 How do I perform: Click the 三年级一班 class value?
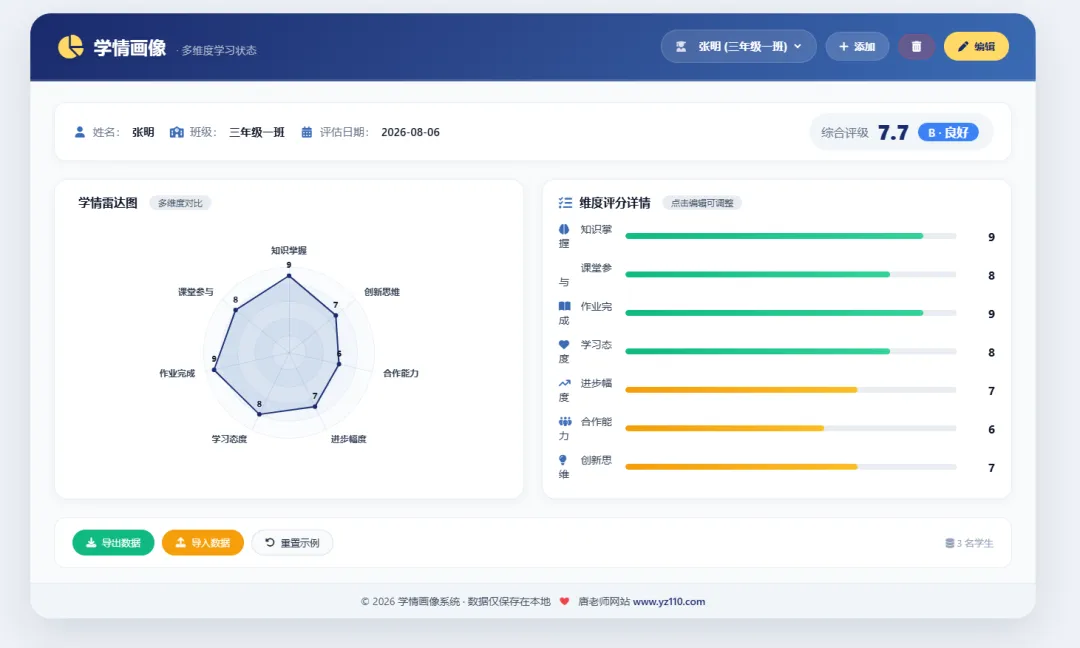(x=257, y=132)
